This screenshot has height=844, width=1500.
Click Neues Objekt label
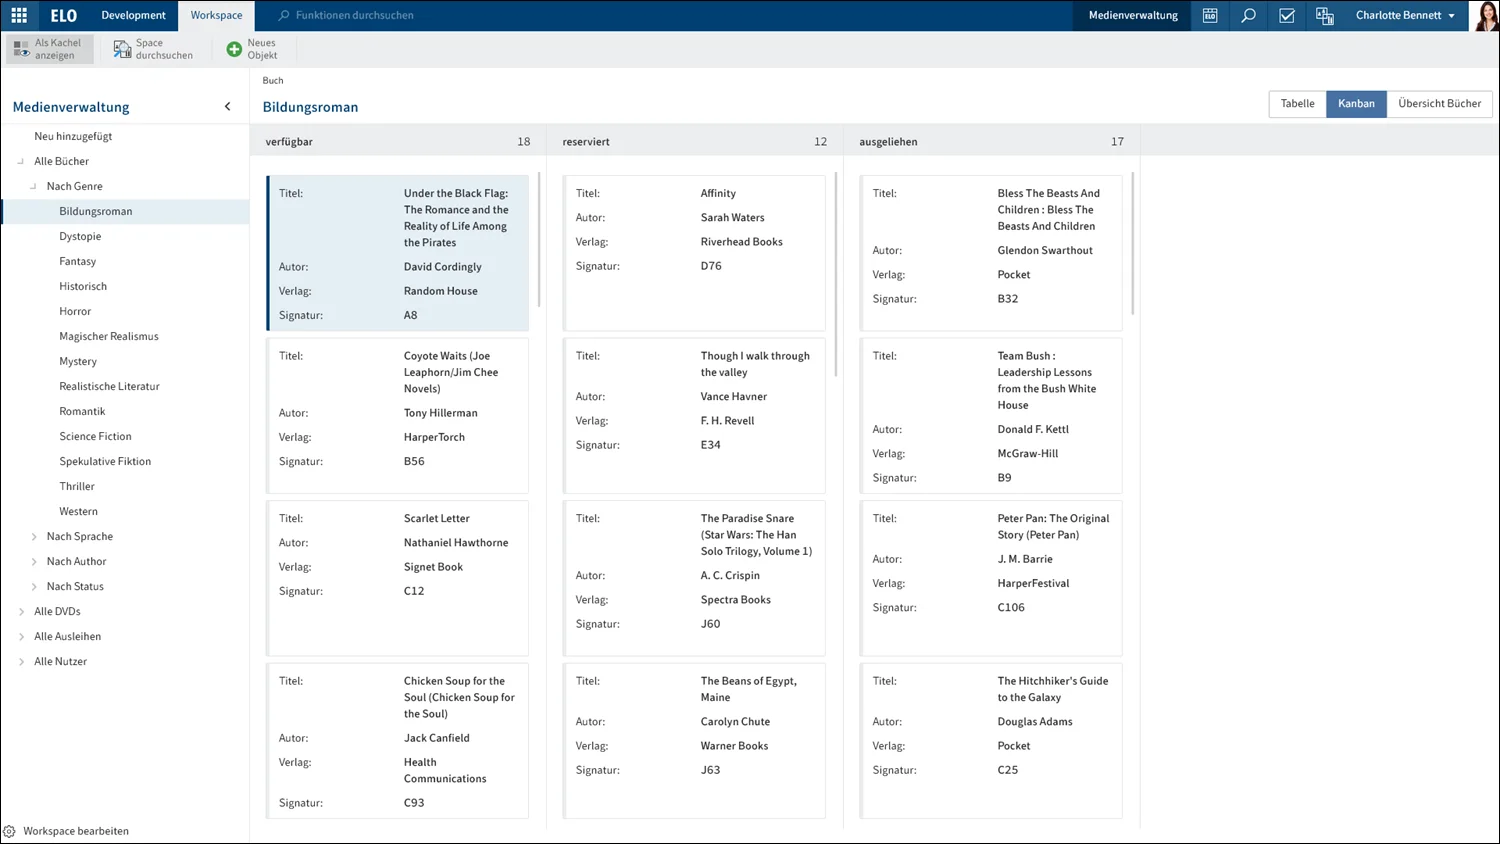point(262,49)
